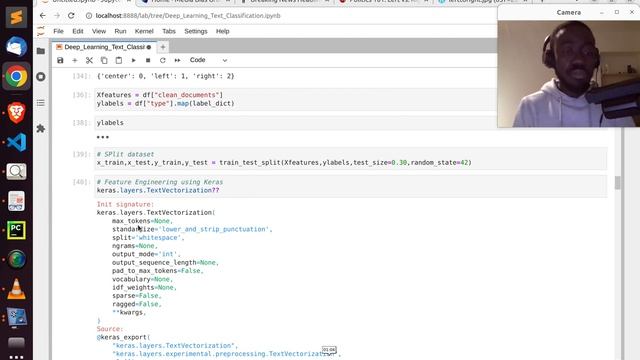
Task: Open the extension manager puzzle icon
Action: point(41,129)
